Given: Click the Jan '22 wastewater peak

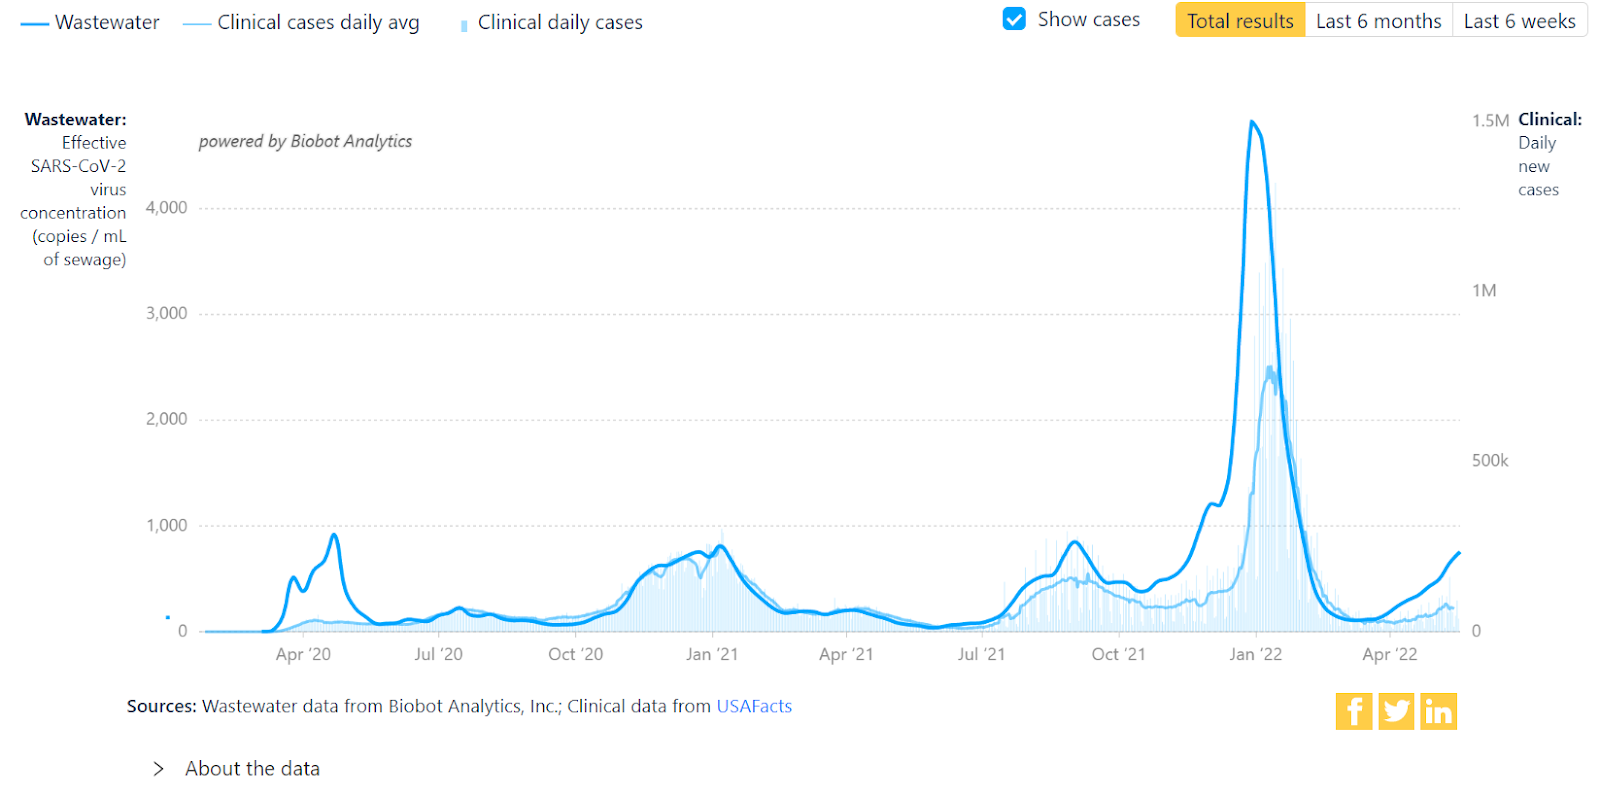Looking at the screenshot, I should pos(1252,122).
